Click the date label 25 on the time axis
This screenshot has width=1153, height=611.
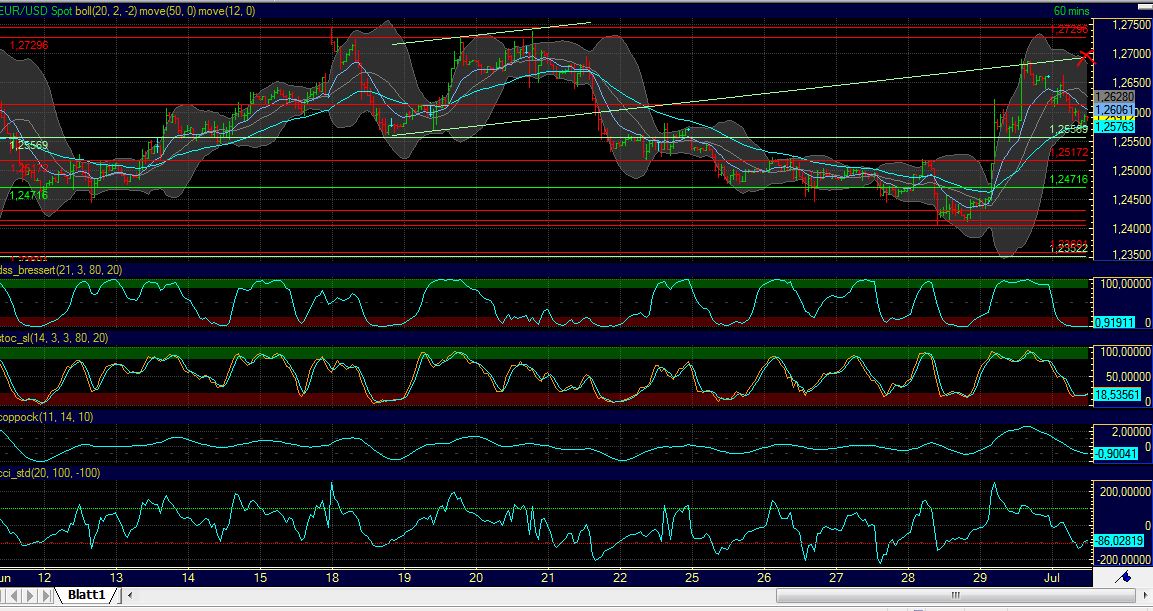pyautogui.click(x=692, y=577)
